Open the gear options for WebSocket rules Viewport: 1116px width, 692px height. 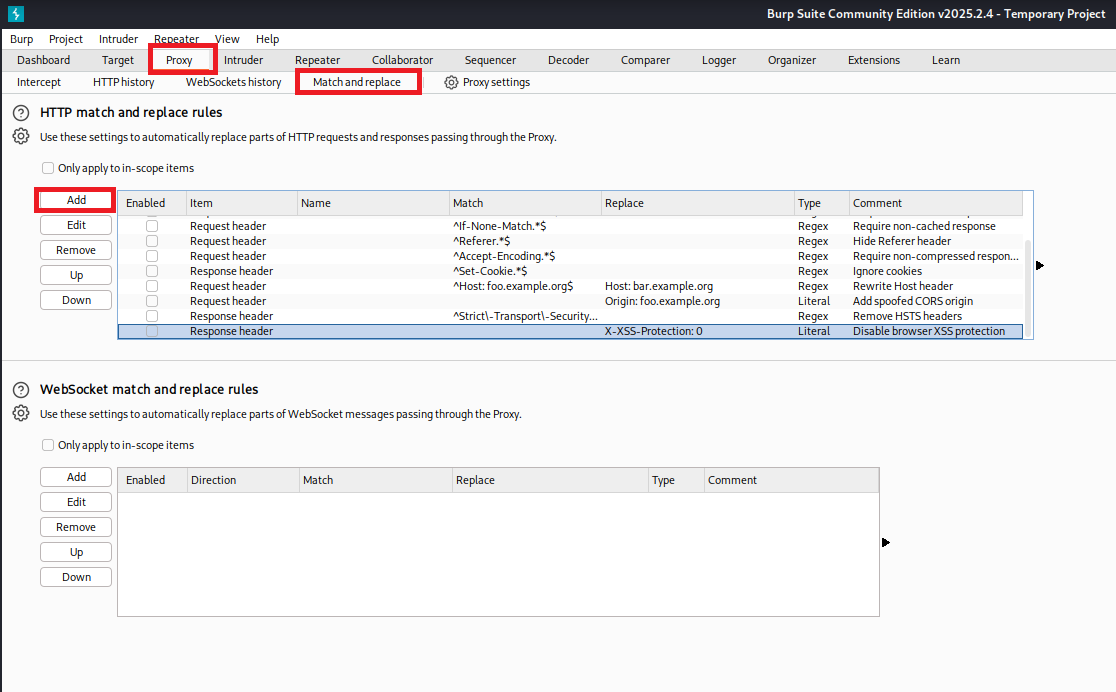21,414
